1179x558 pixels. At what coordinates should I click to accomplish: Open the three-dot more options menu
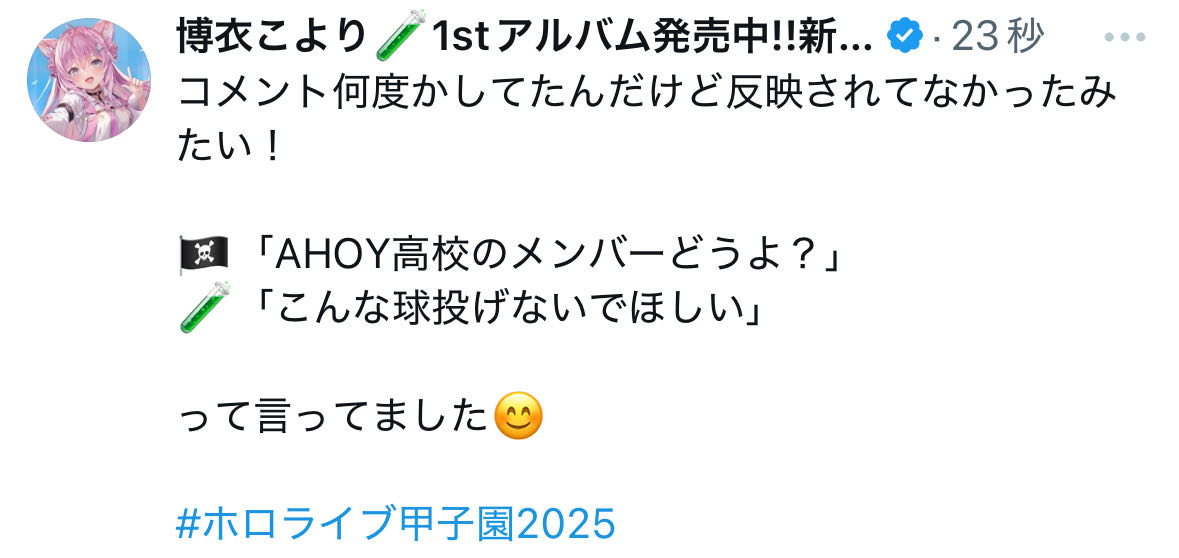[1123, 37]
